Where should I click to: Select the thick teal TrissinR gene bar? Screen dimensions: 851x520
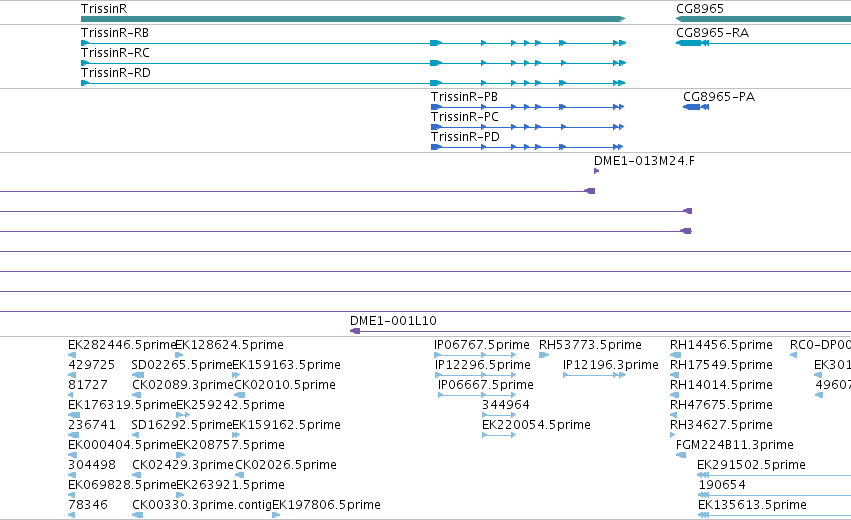353,19
